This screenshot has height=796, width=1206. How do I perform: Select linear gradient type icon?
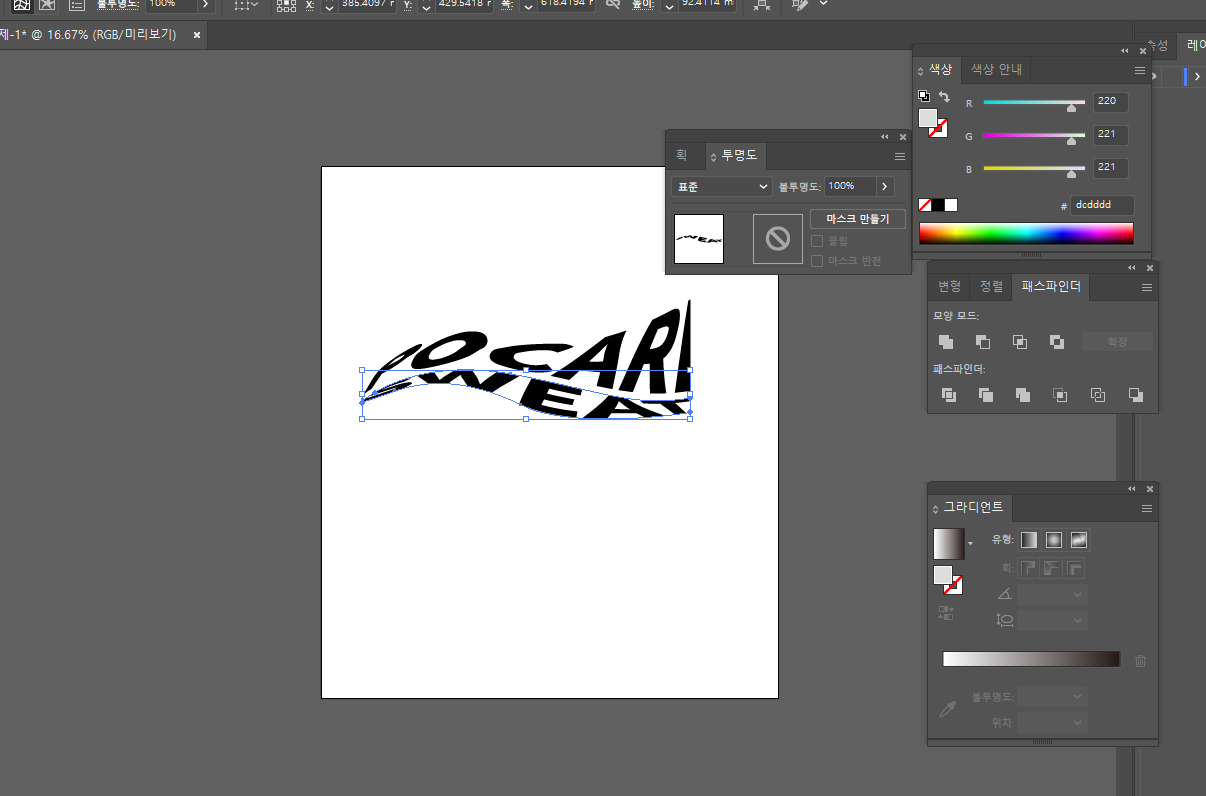(1029, 540)
